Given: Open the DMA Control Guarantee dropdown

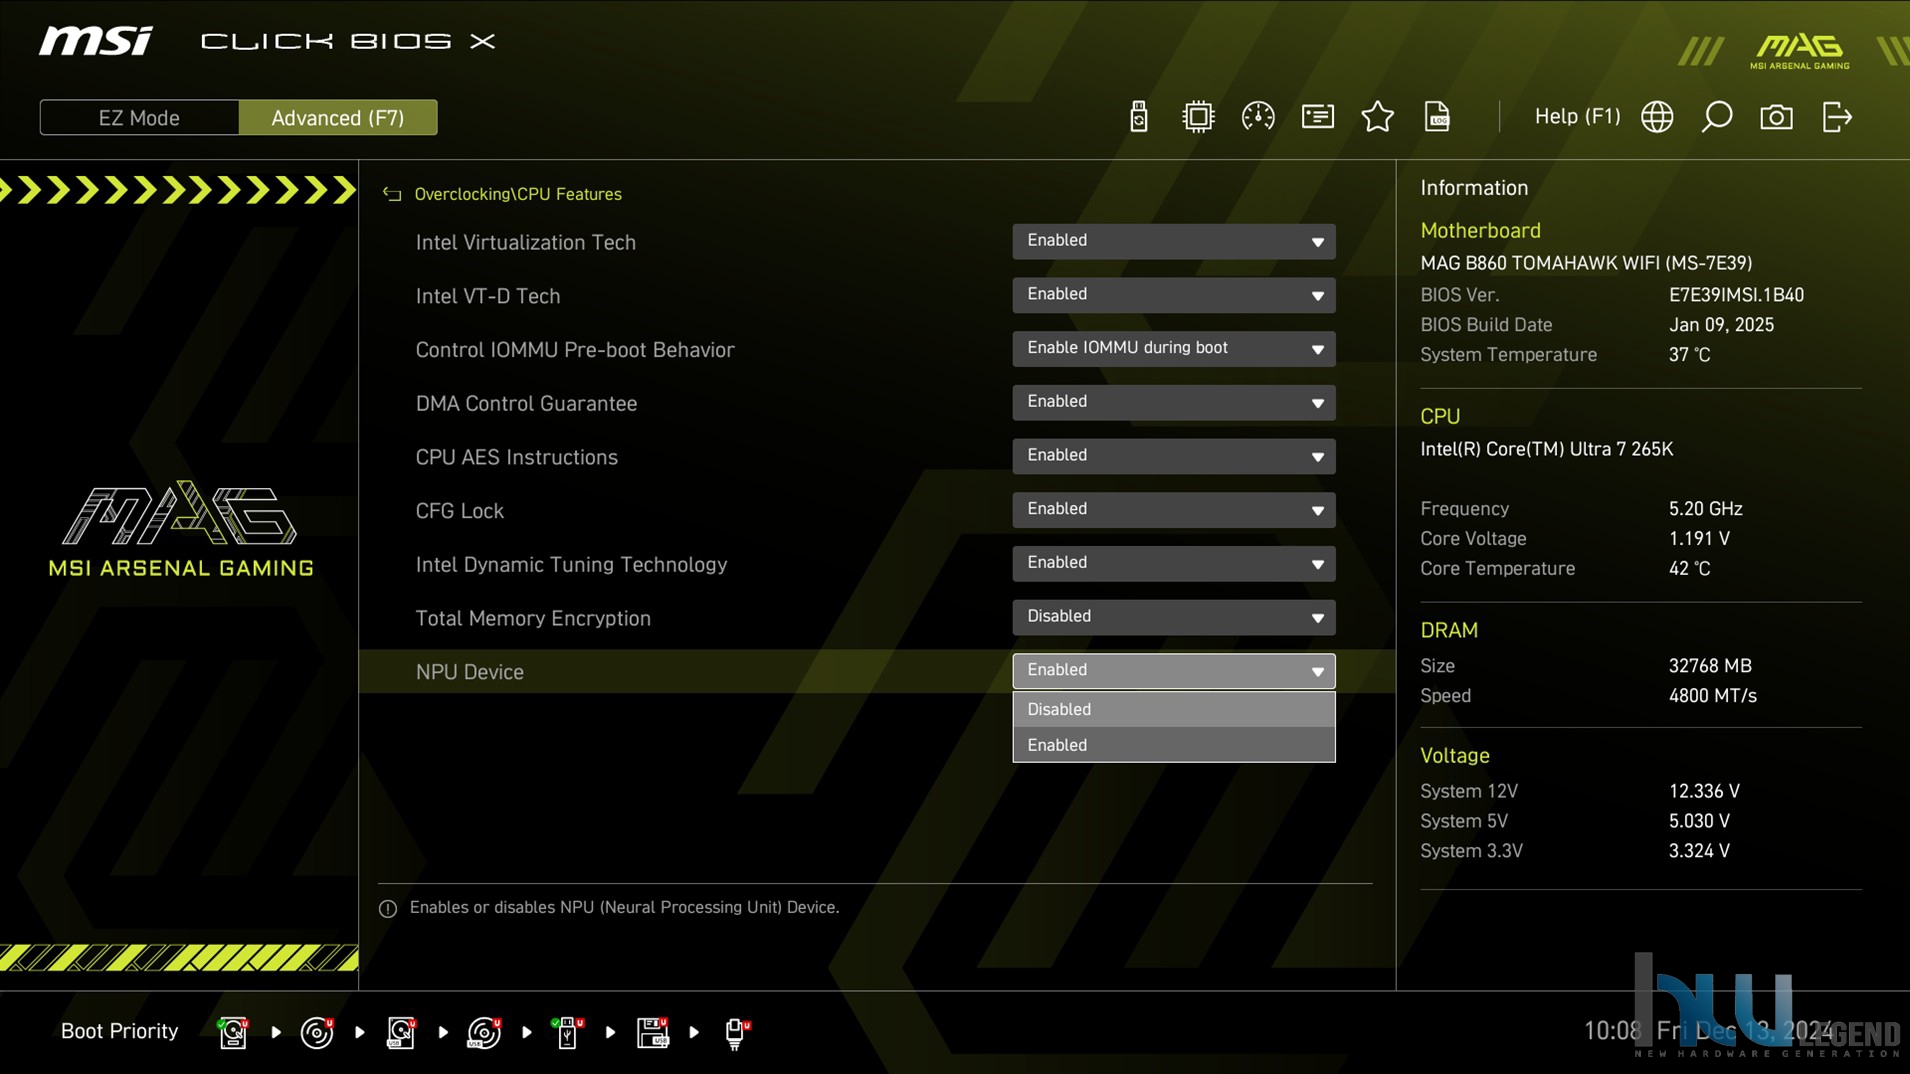Looking at the screenshot, I should [x=1174, y=402].
